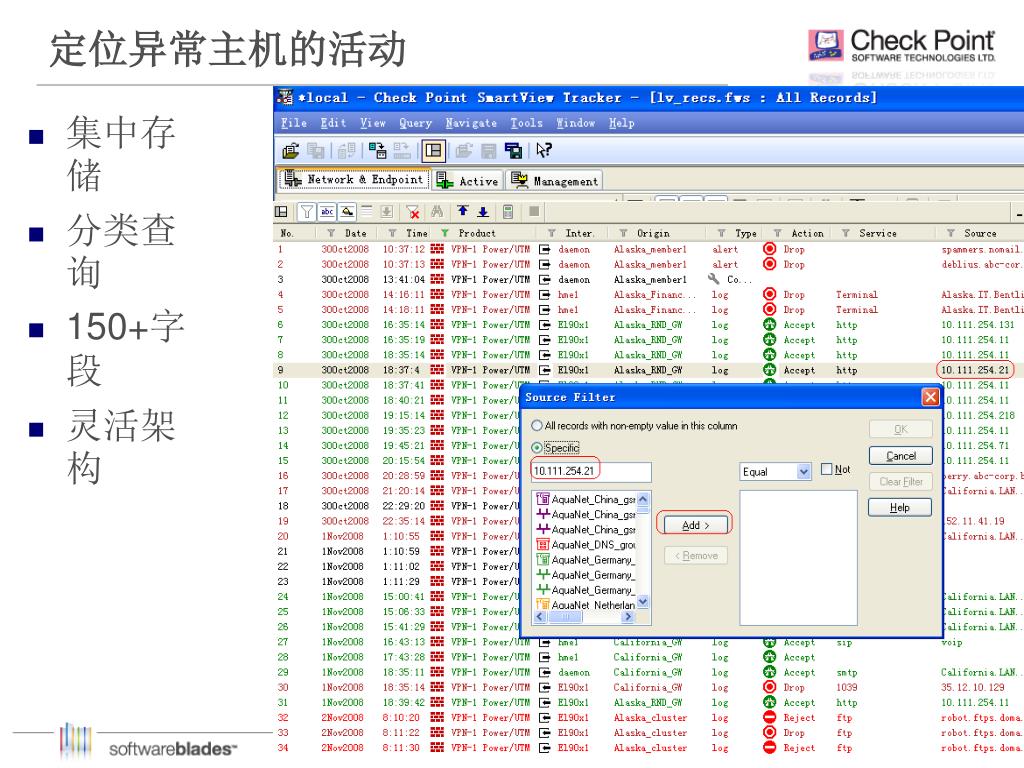Click the funnel icon in the Source column header
The image size is (1024, 768).
pyautogui.click(x=951, y=233)
